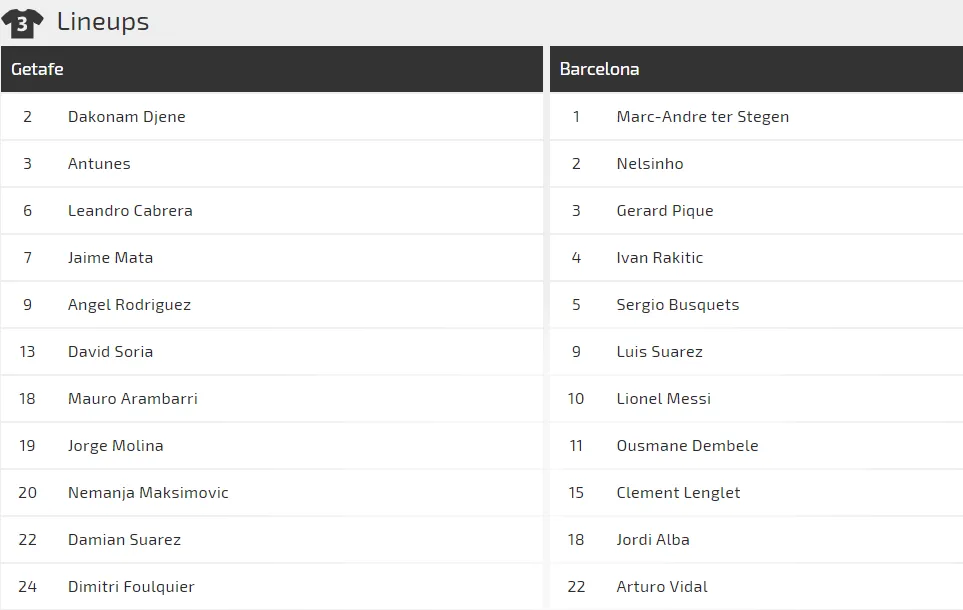Select Ivan Rakitic in Barcelona lineup
This screenshot has height=610, width=963.
(659, 258)
